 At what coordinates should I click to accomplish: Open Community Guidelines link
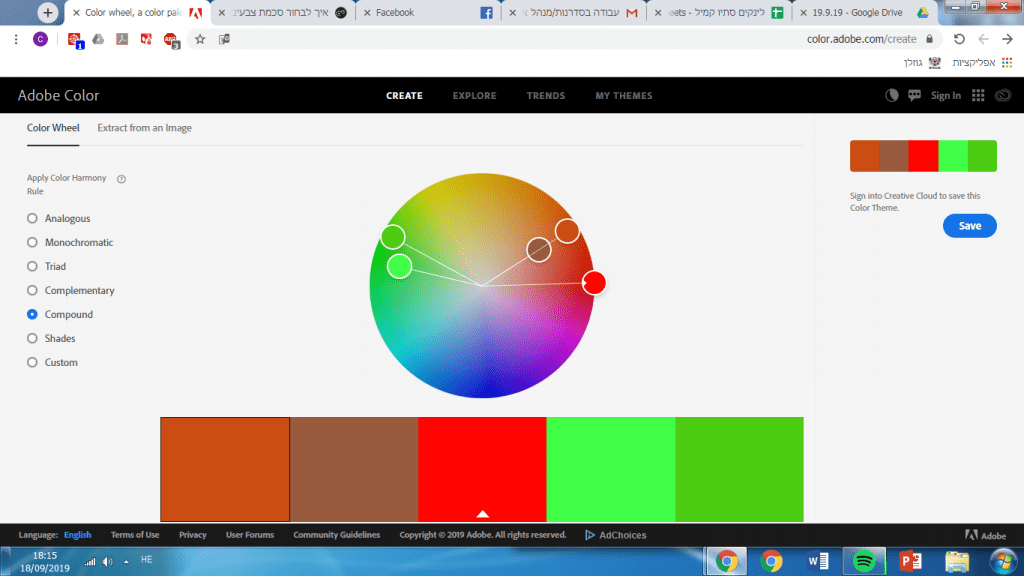tap(336, 535)
